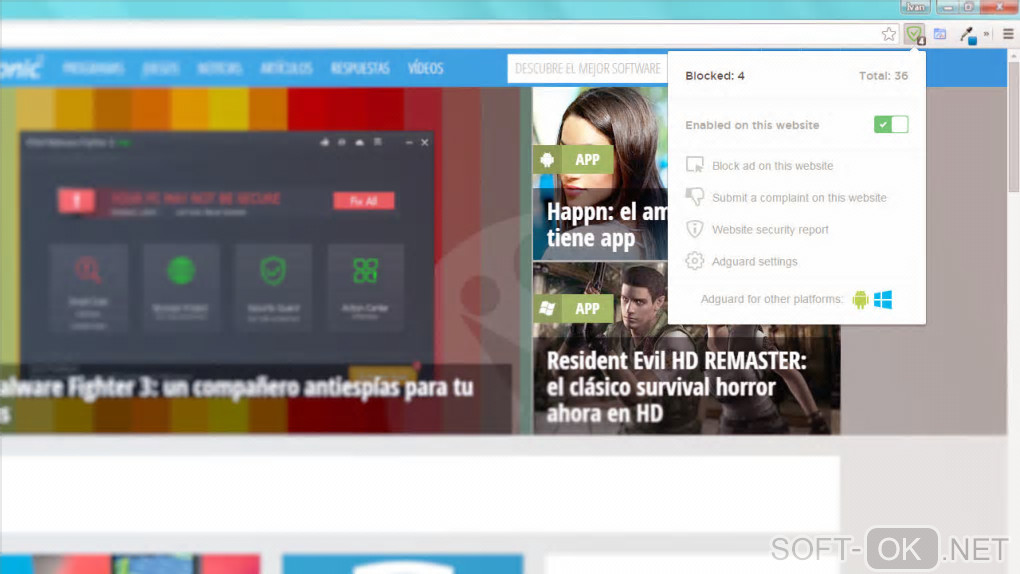Screen dimensions: 1020x574
Task: Click the eyedropper extension icon
Action: tap(968, 36)
